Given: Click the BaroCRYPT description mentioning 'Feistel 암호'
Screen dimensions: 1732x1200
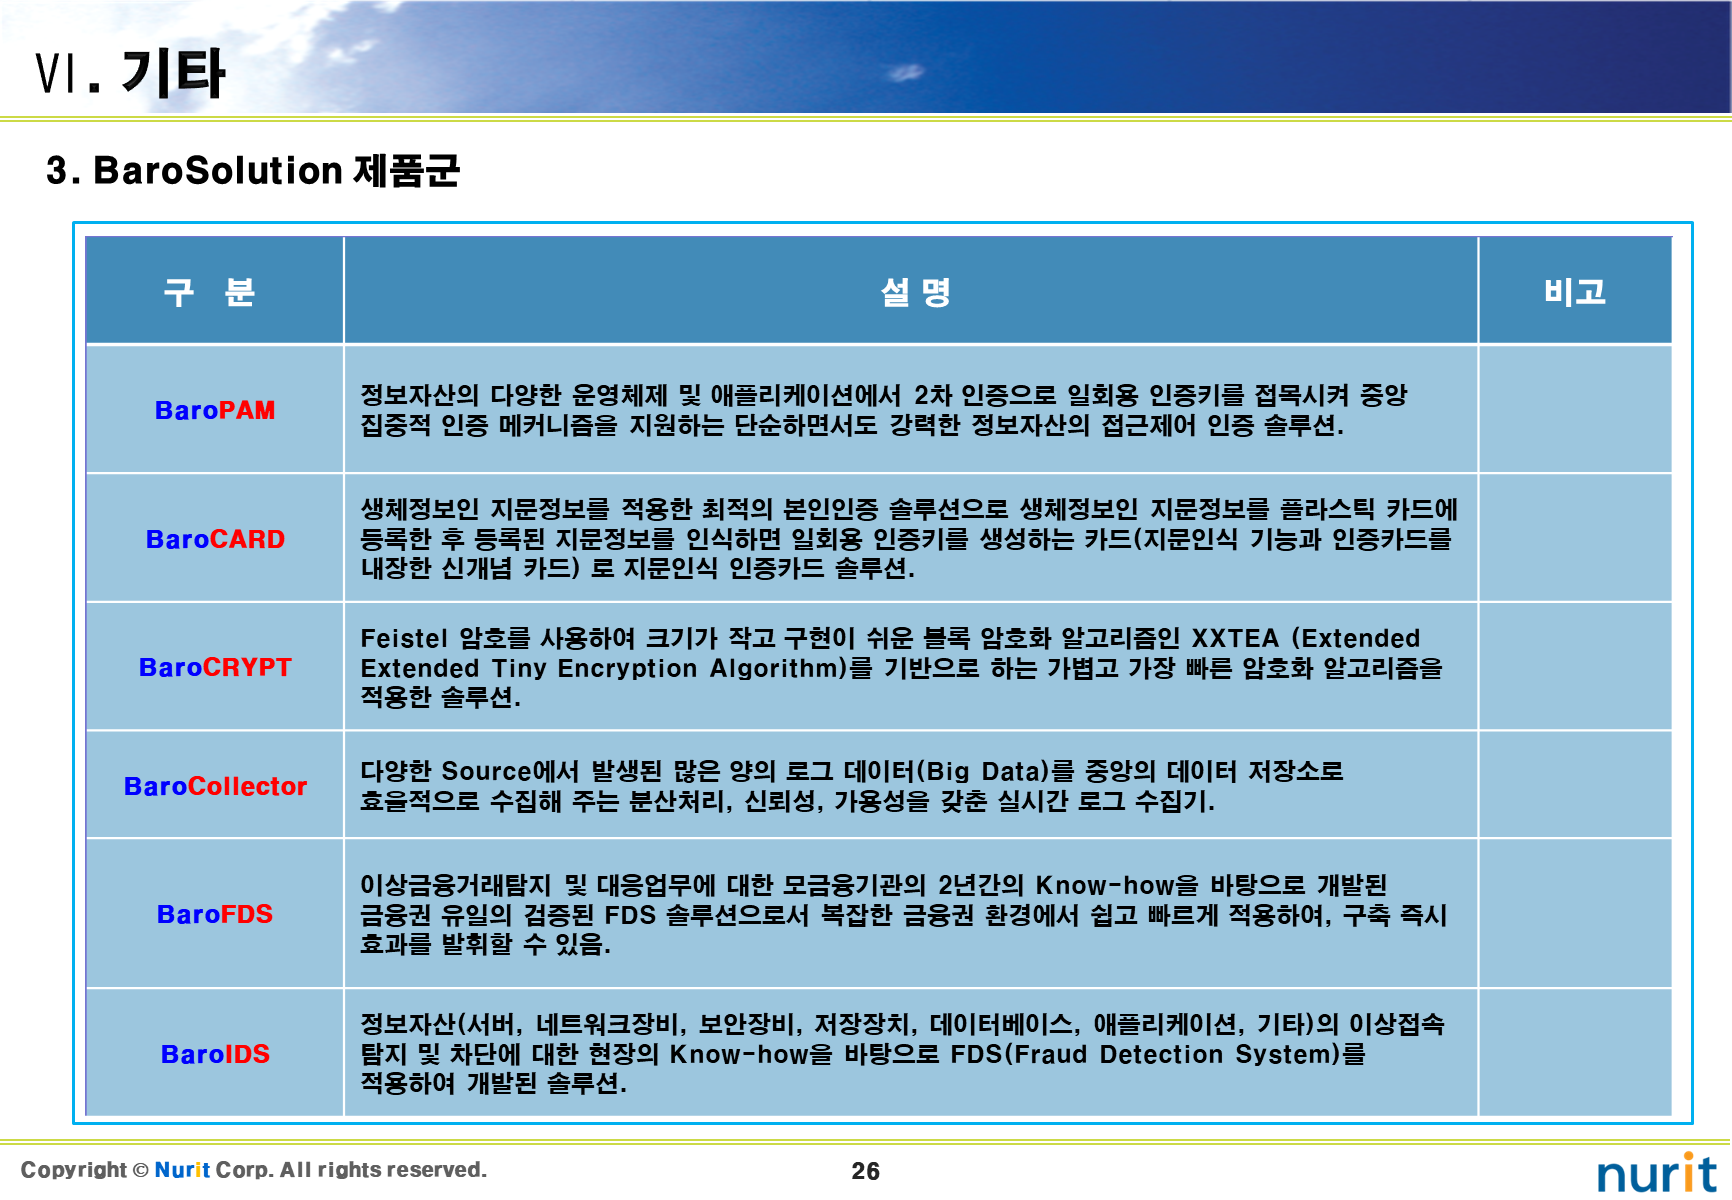Looking at the screenshot, I should tap(901, 667).
